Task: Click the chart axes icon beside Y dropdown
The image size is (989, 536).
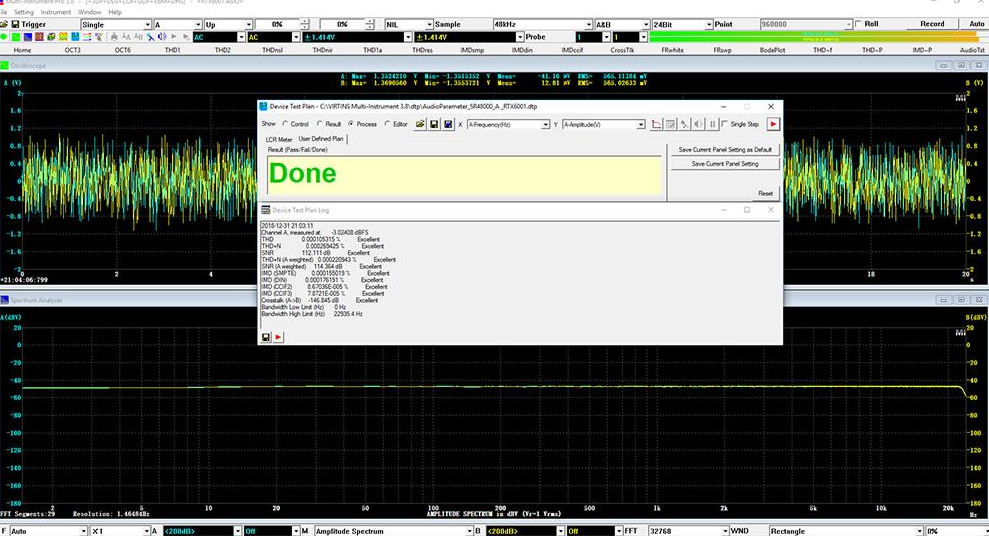Action: pos(657,124)
